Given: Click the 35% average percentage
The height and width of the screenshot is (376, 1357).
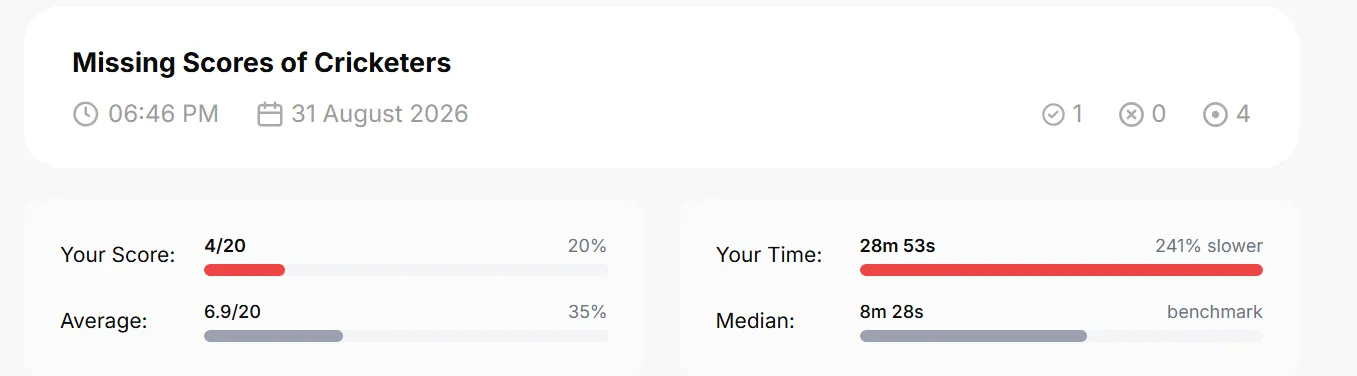Looking at the screenshot, I should 588,312.
